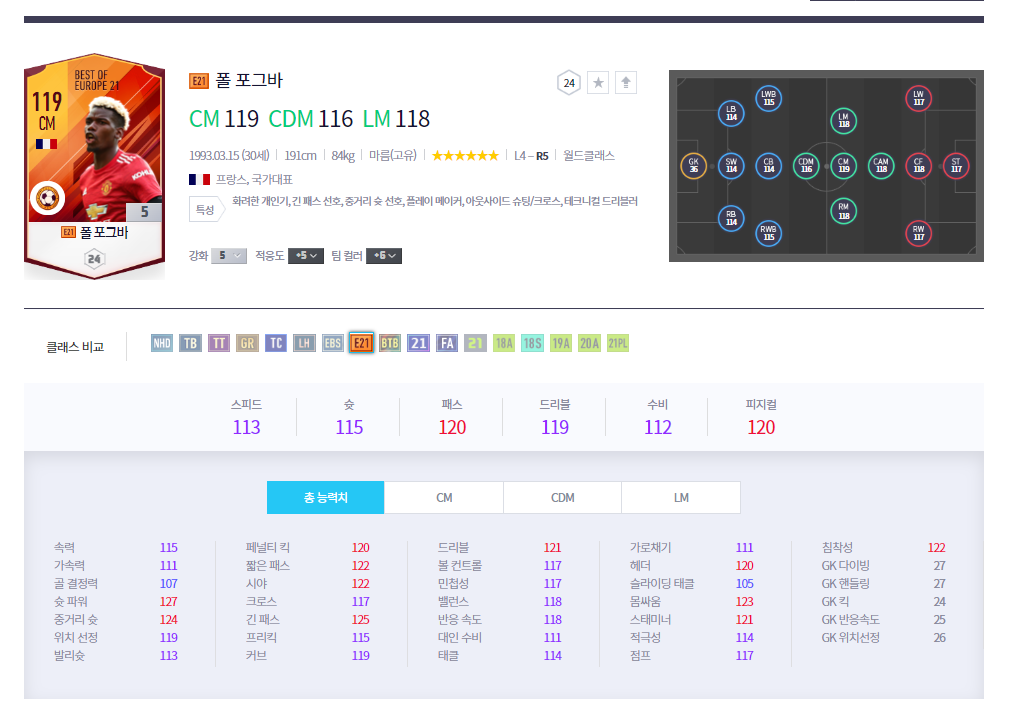Image resolution: width=1009 pixels, height=719 pixels.
Task: Click the CAM 118 position node
Action: pos(881,165)
